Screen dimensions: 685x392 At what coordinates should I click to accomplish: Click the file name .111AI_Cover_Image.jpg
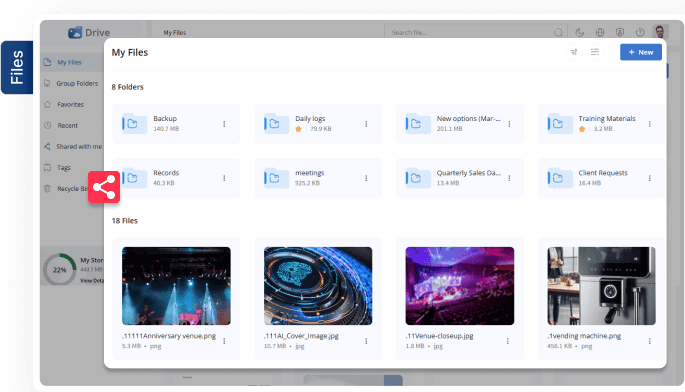click(x=301, y=336)
